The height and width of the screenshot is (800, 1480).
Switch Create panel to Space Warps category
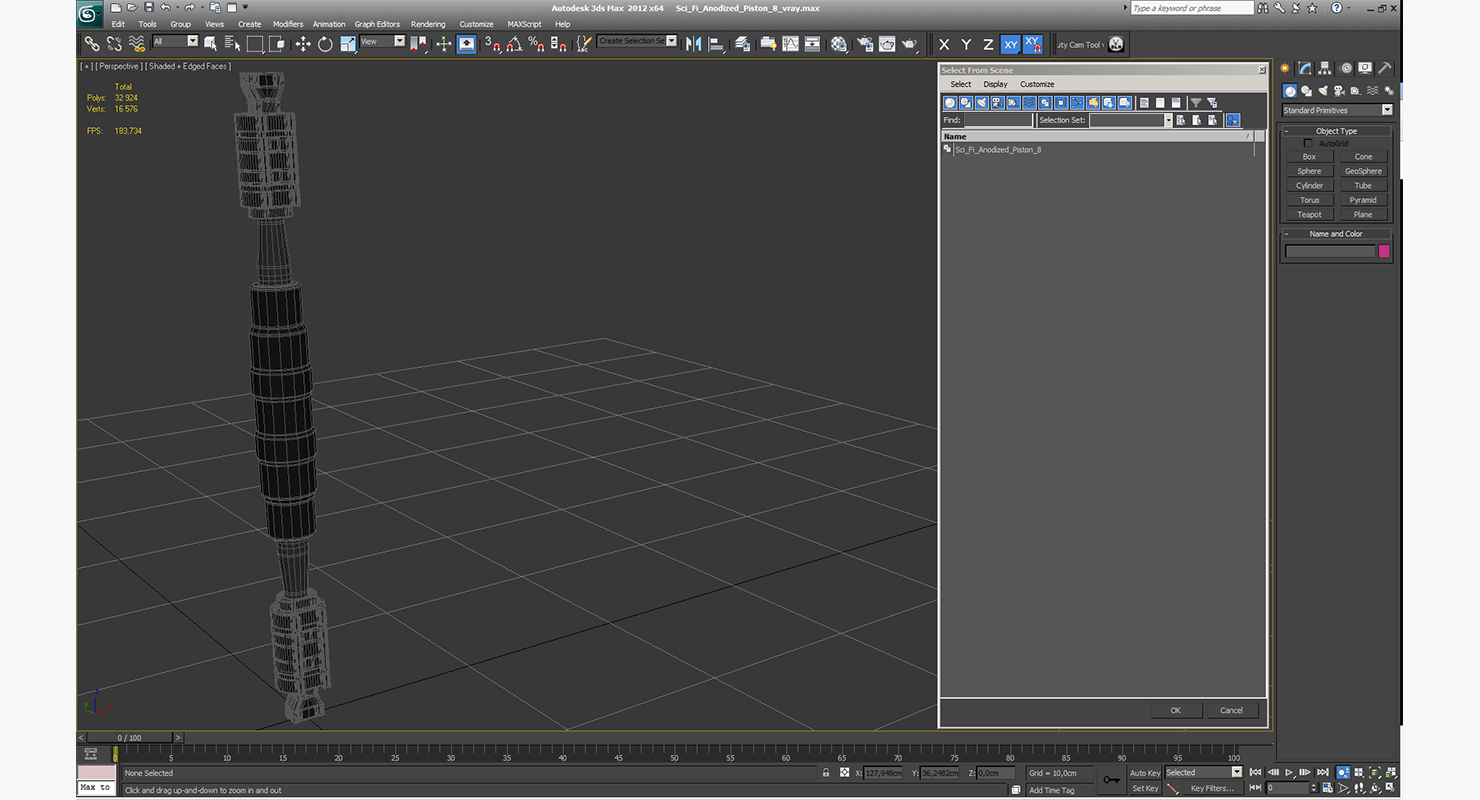1372,90
